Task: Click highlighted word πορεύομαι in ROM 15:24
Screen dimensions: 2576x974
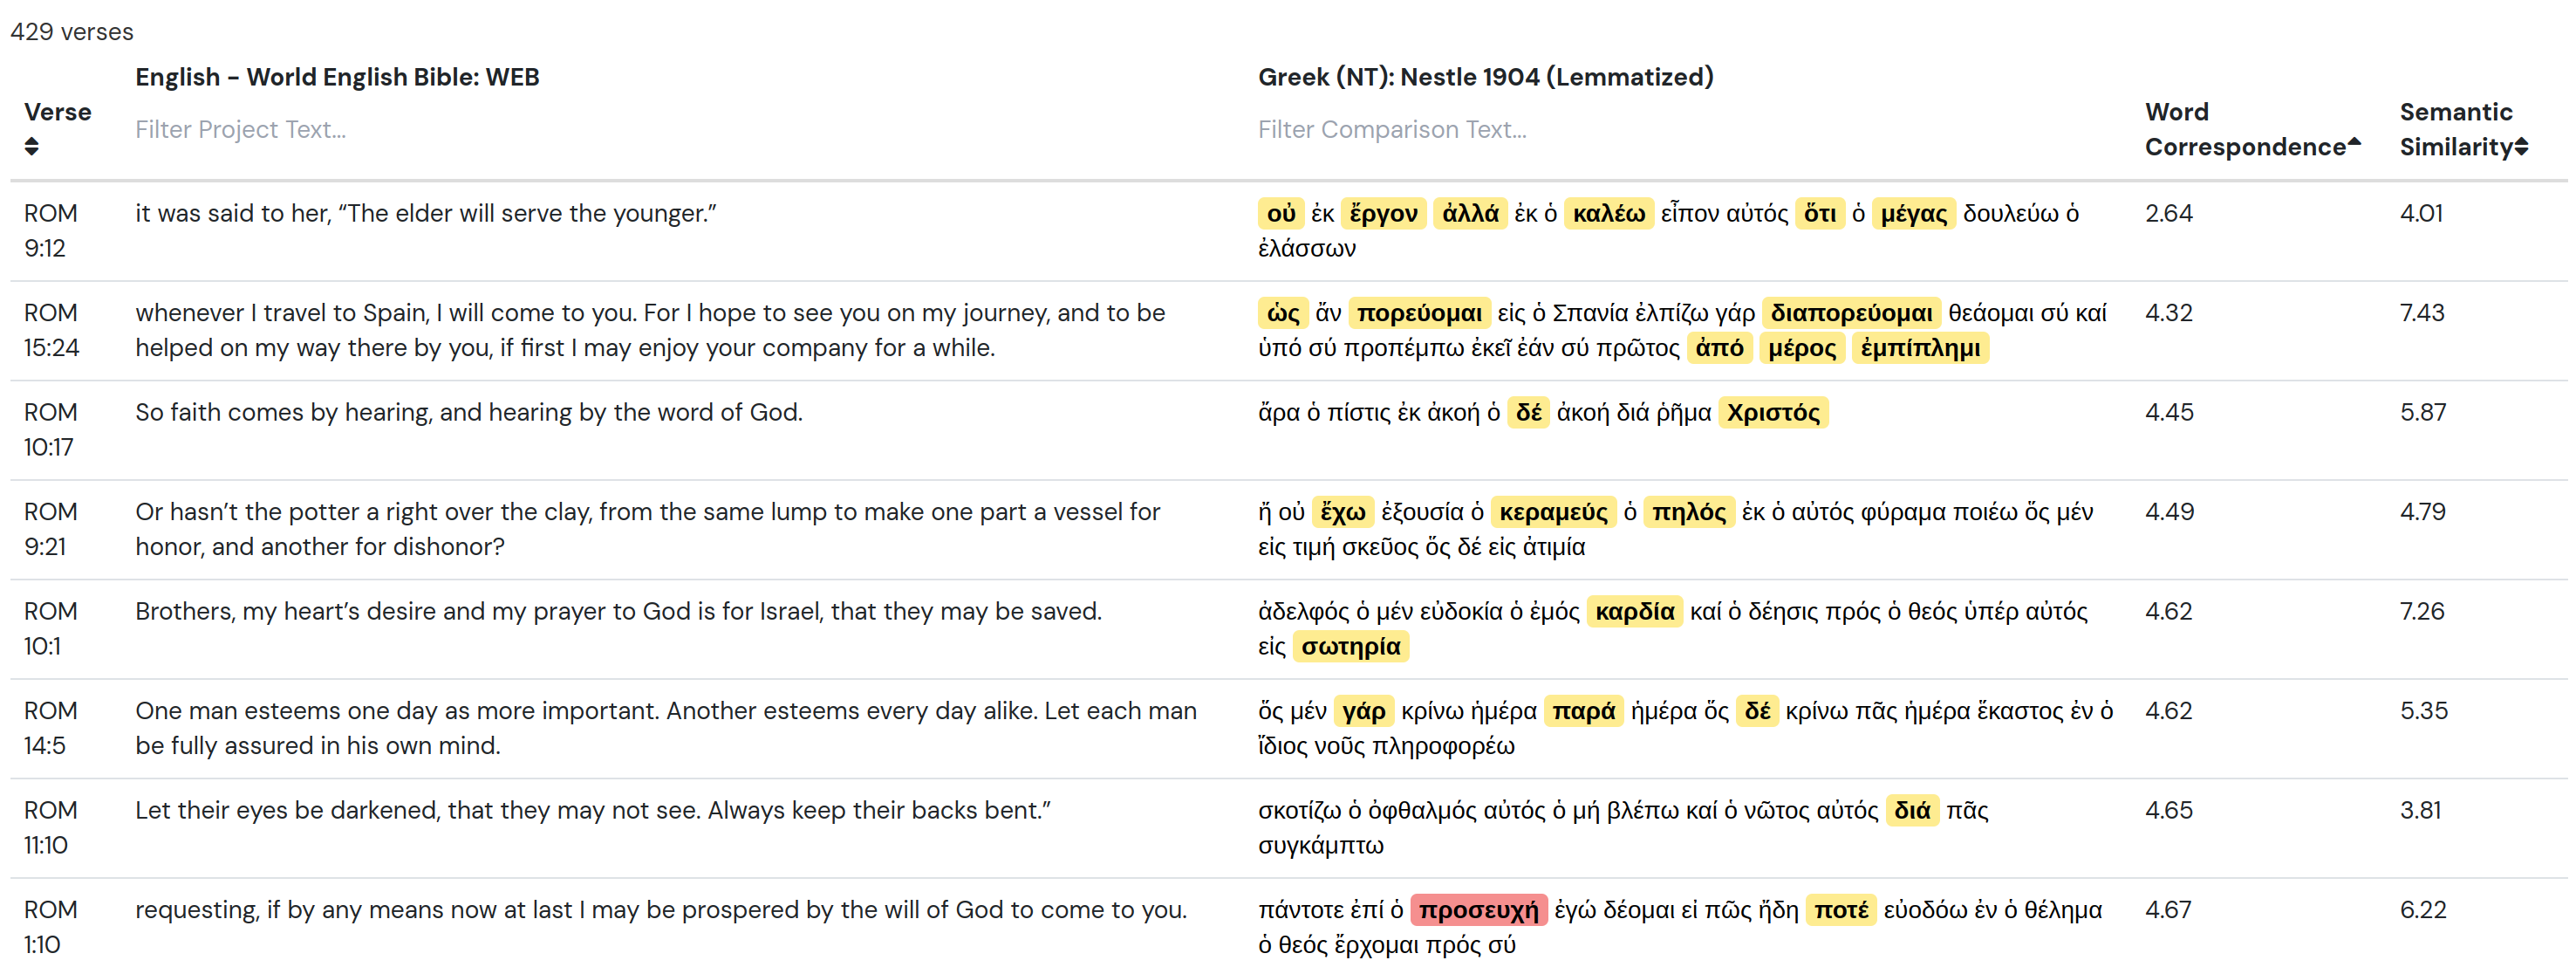Action: [1419, 314]
